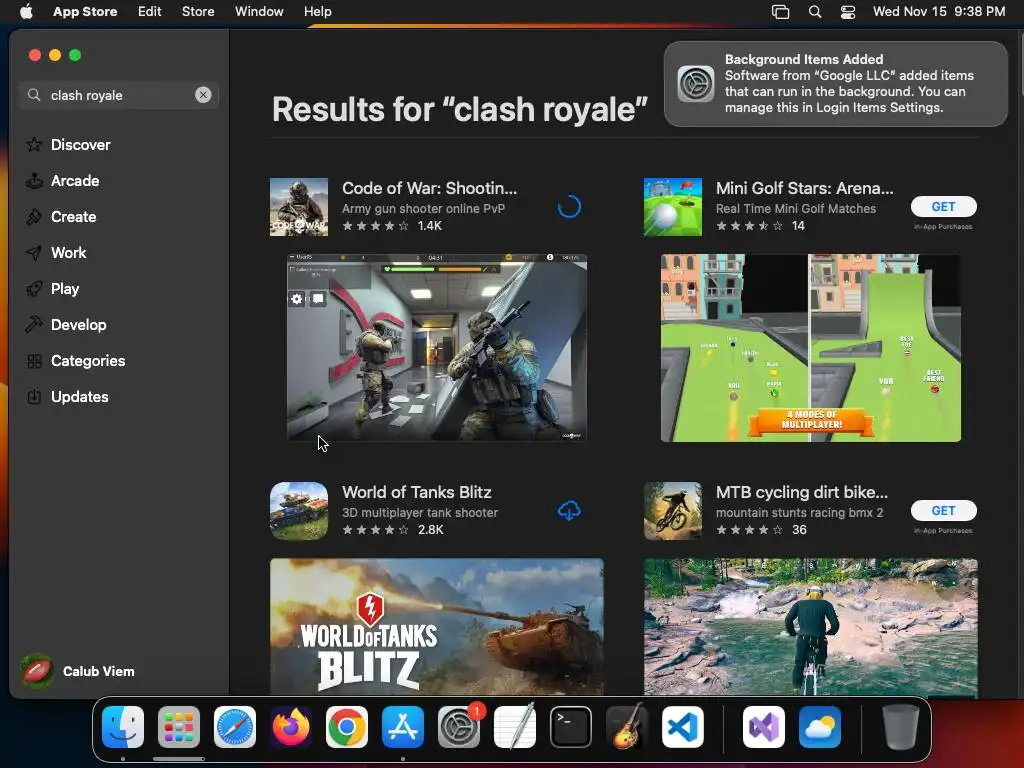Get Mini Golf Stars: Arena app

[x=944, y=206]
